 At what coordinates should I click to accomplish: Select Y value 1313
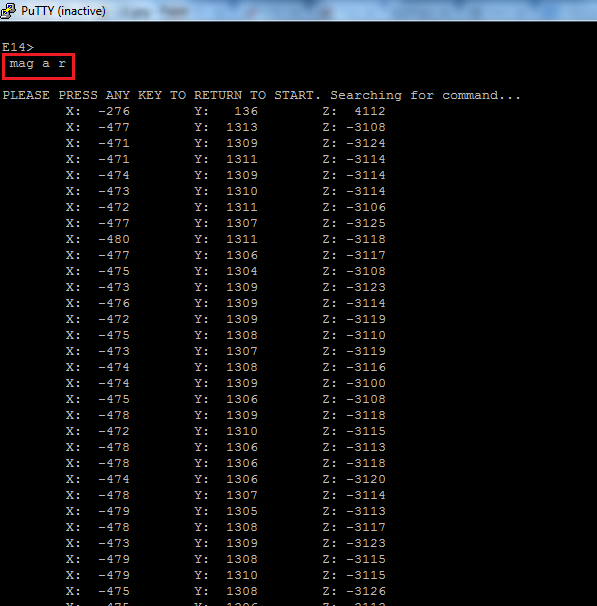pos(242,127)
